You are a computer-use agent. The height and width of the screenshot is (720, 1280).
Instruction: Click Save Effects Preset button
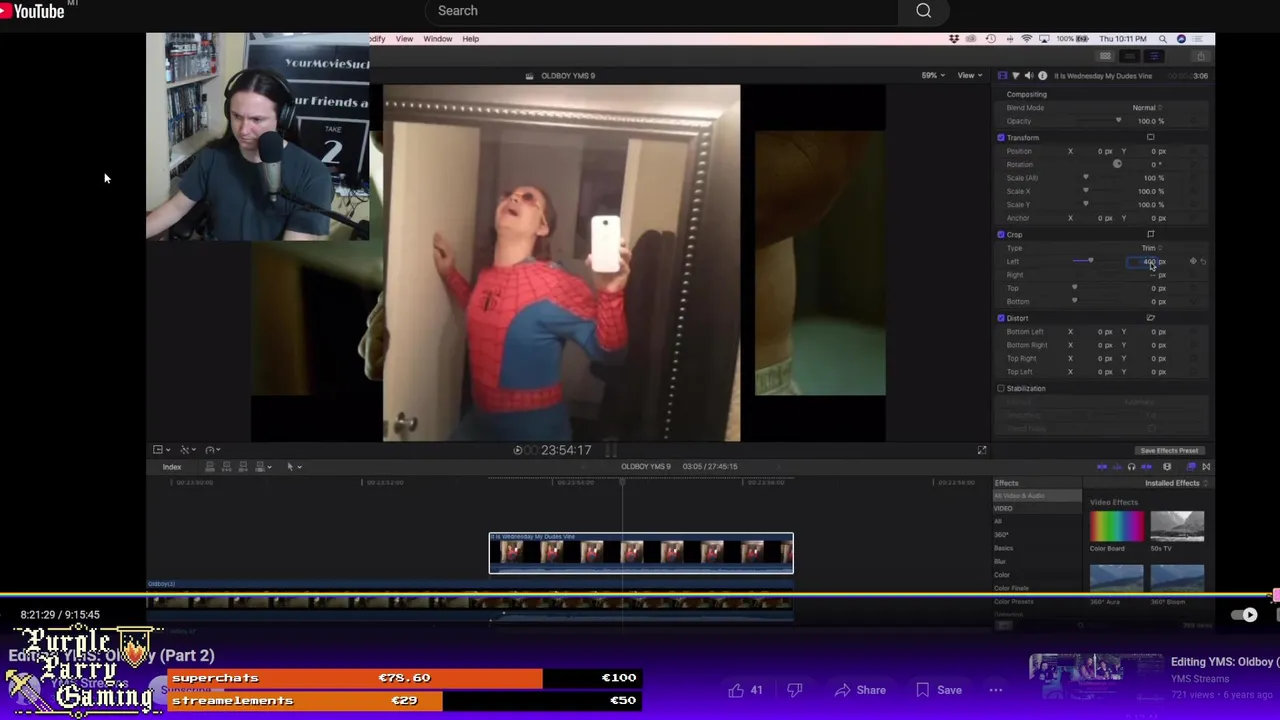(x=1168, y=451)
